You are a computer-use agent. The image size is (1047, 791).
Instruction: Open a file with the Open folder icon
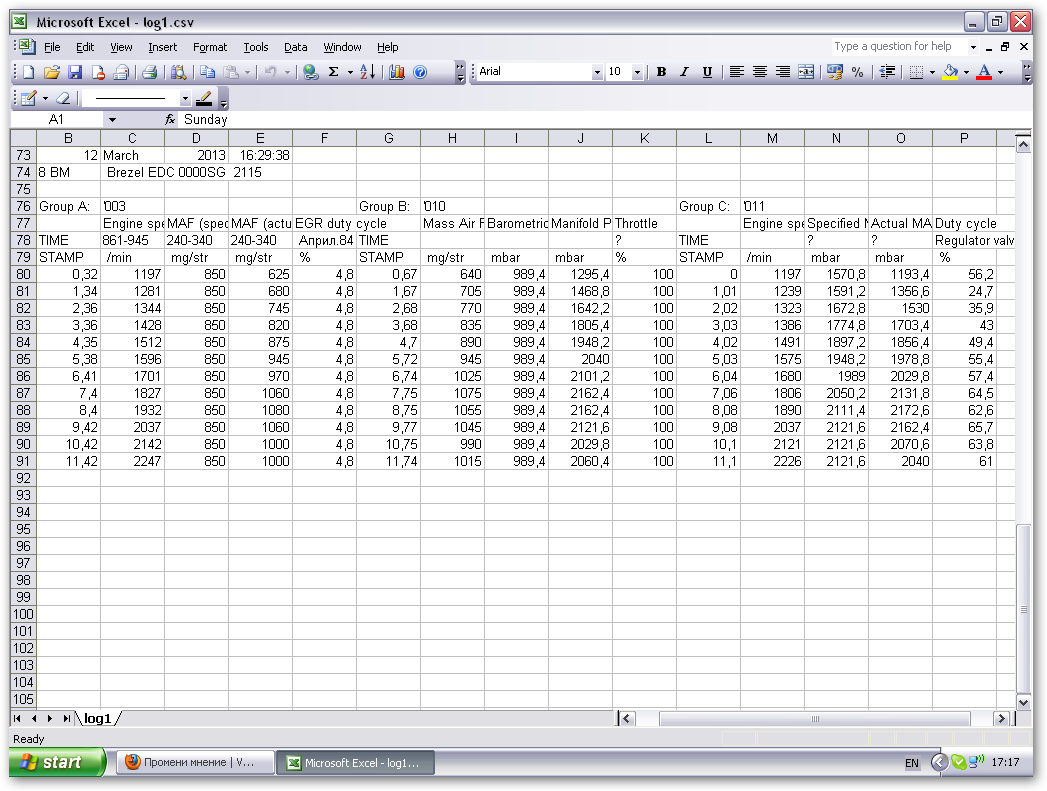(52, 72)
